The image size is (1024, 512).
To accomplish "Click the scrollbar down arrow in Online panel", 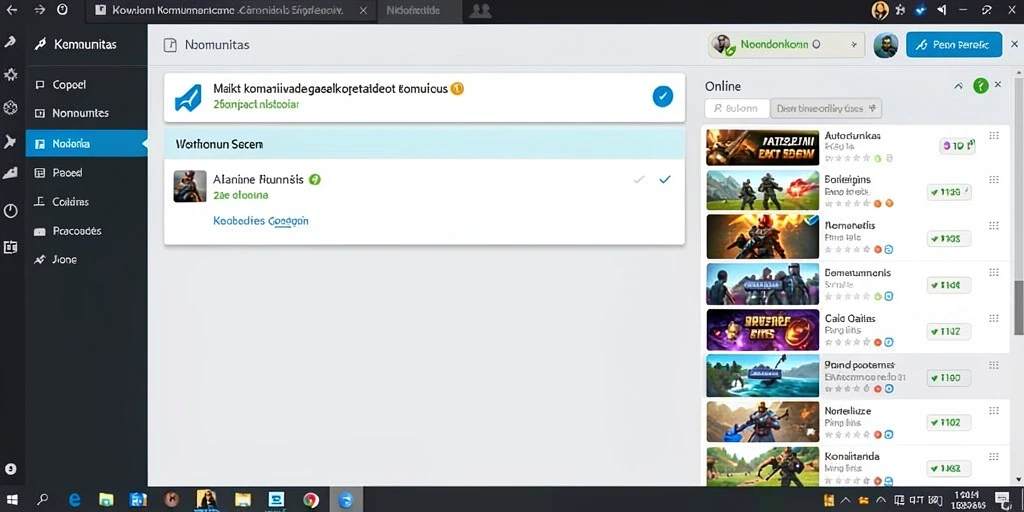I will (1017, 480).
